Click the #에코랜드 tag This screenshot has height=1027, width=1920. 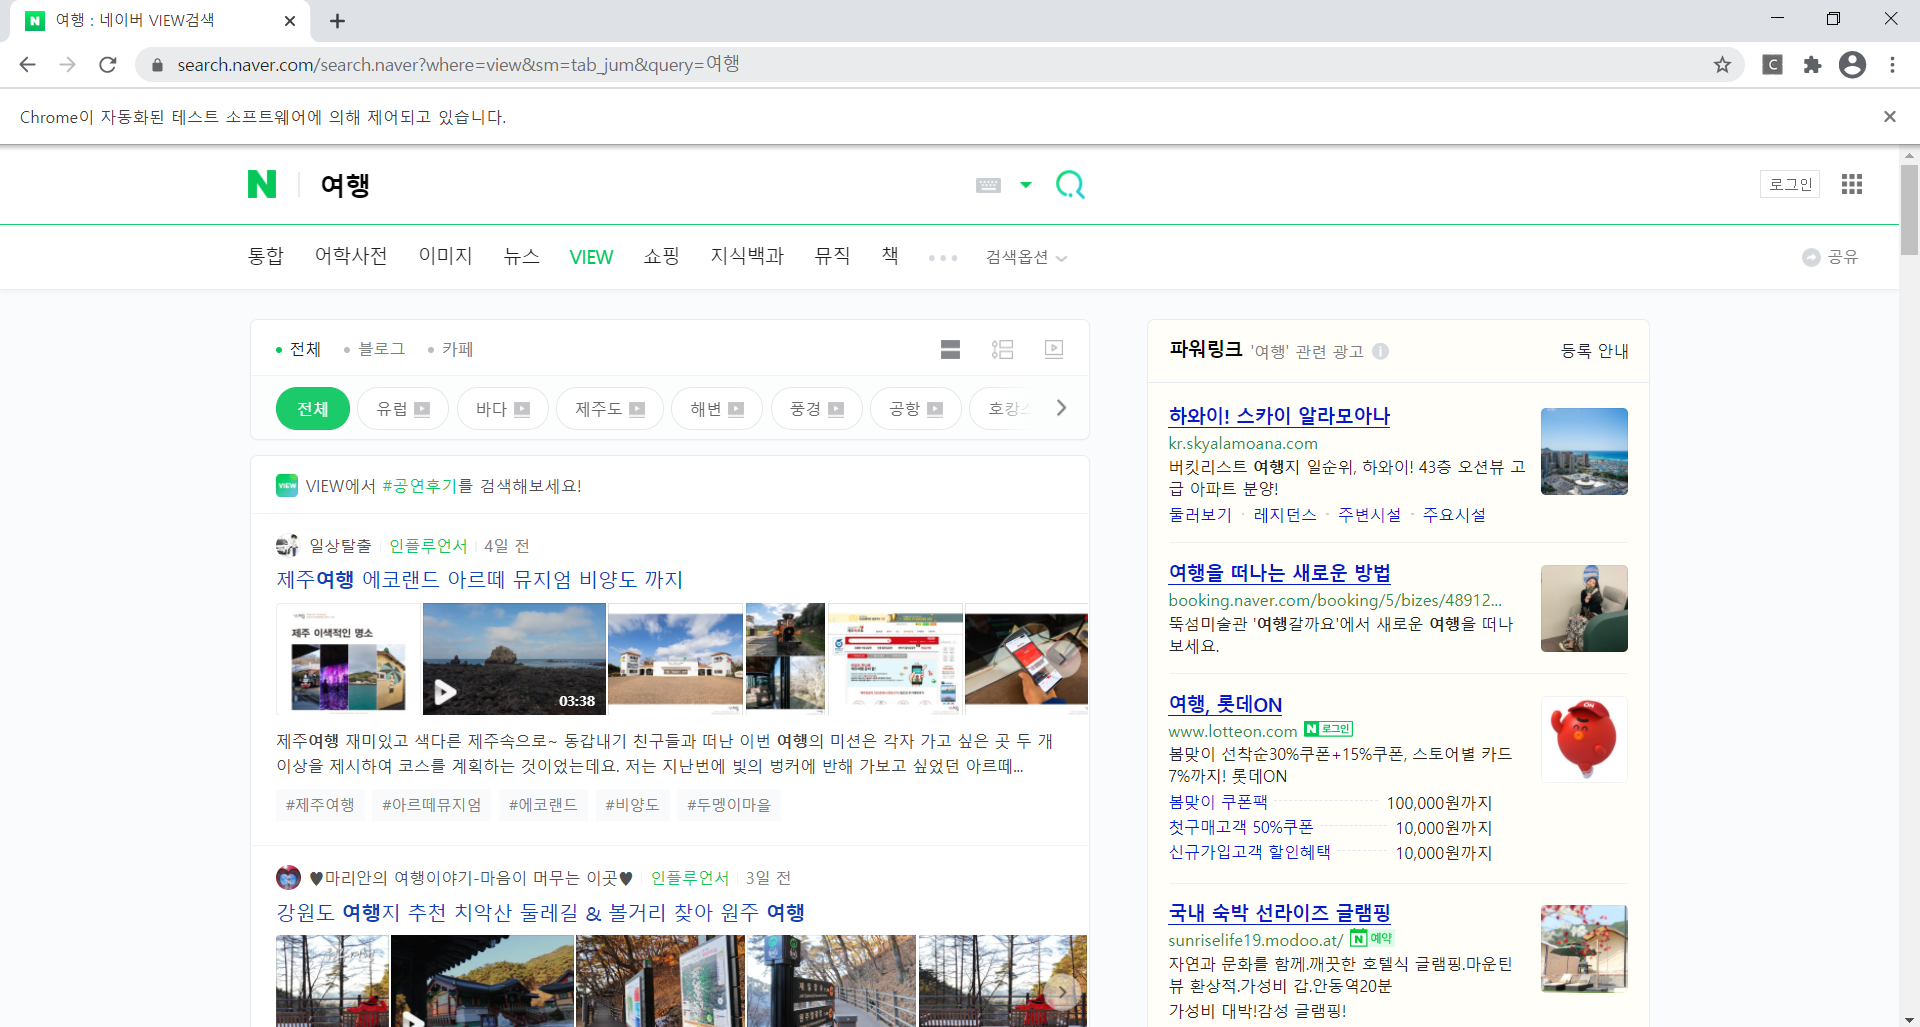coord(543,805)
